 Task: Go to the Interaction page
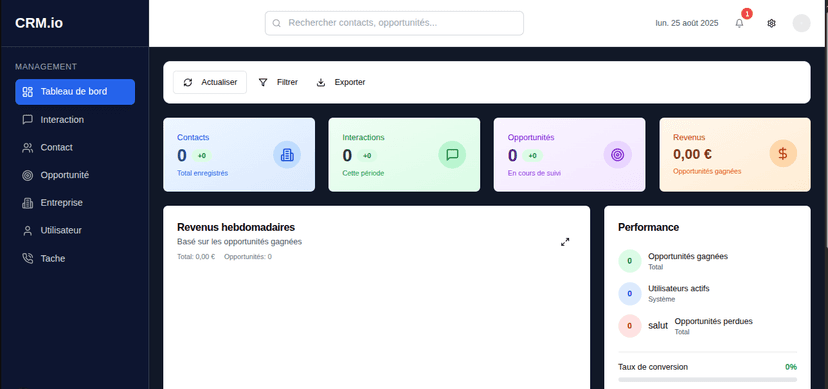[x=75, y=120]
